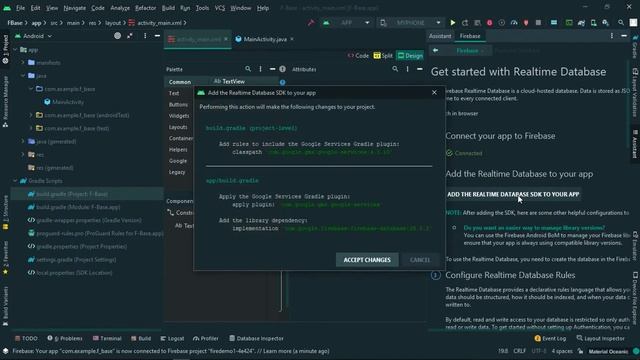Click the Stop square icon in toolbar
This screenshot has width=640, height=360.
point(538,23)
